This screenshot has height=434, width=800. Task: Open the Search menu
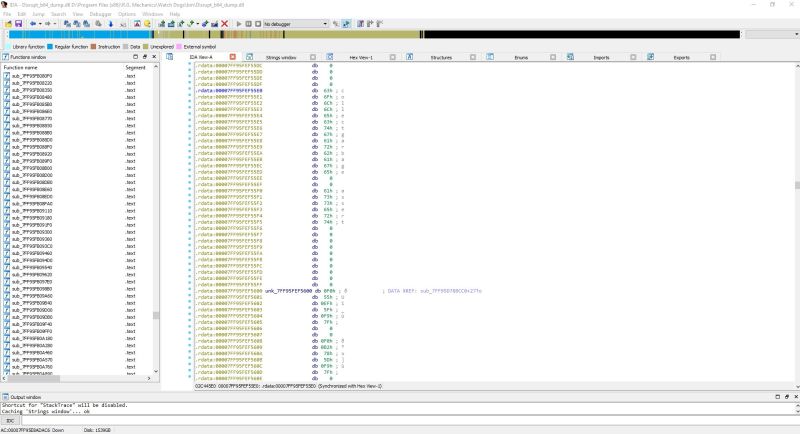[58, 14]
